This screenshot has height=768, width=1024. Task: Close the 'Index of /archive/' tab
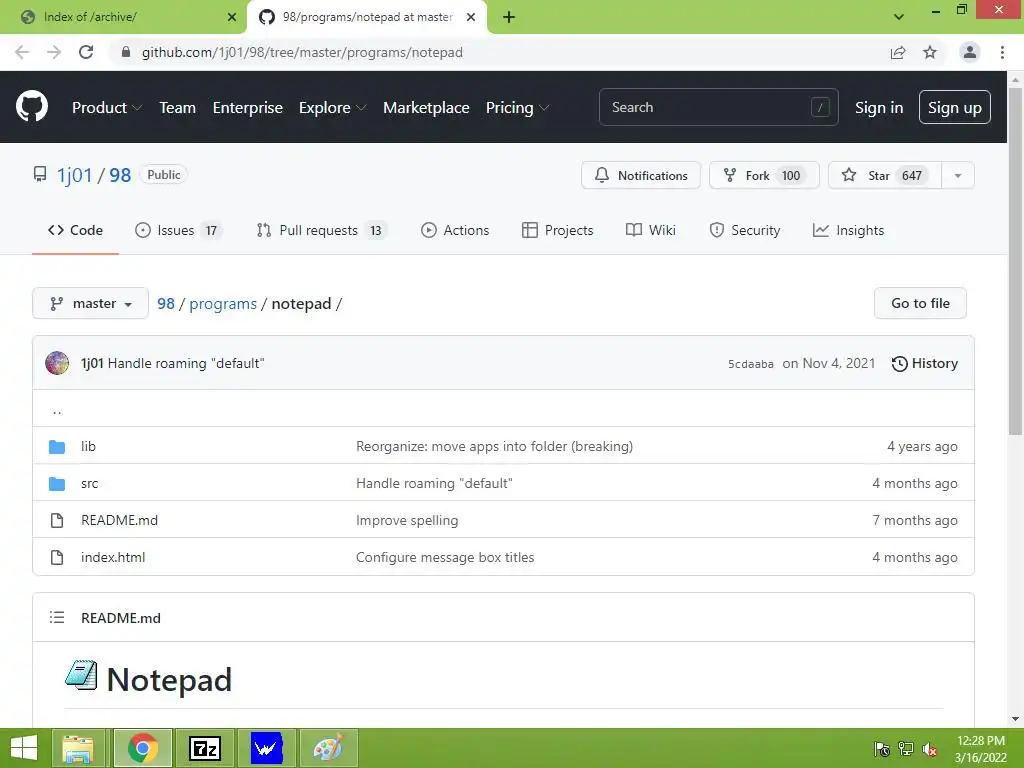coord(232,17)
